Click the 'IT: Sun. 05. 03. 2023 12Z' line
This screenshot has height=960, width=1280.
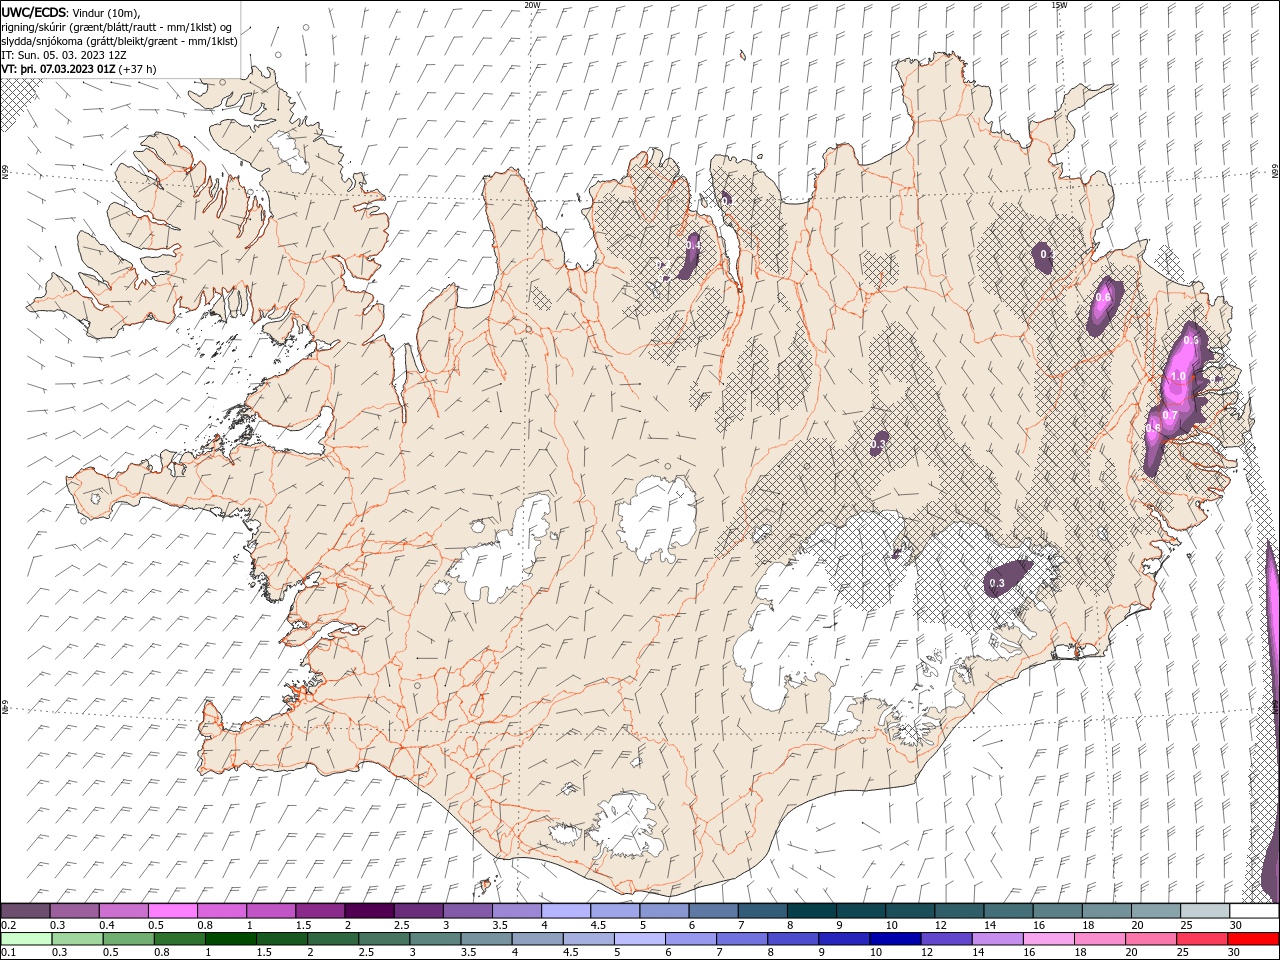(65, 55)
